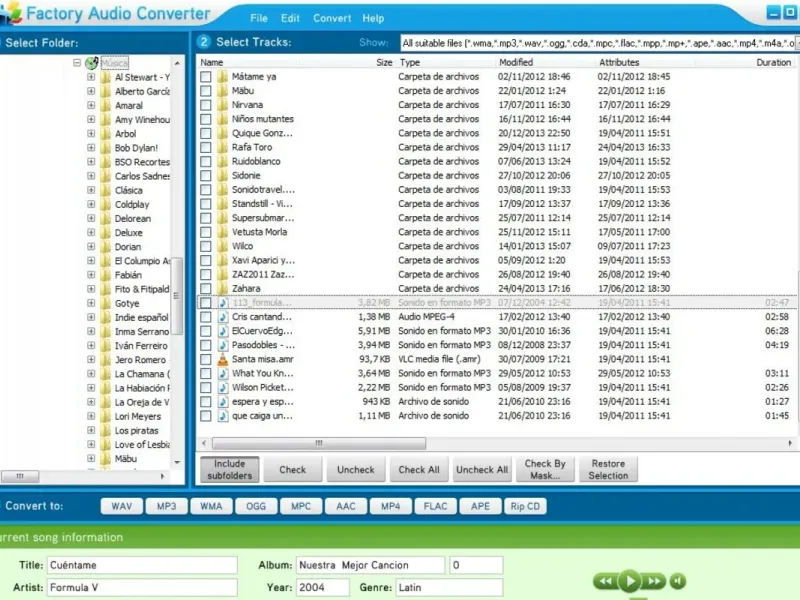
Task: Click the Amaral folder icon in tree
Action: (x=106, y=106)
